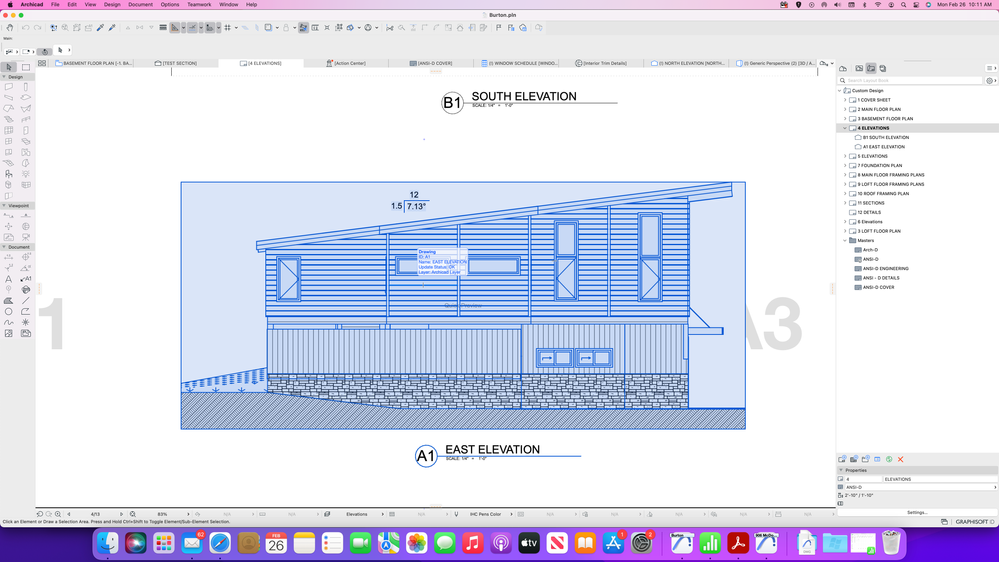Select the Figure tool
Viewport: 999px width, 562px height.
tap(9, 333)
